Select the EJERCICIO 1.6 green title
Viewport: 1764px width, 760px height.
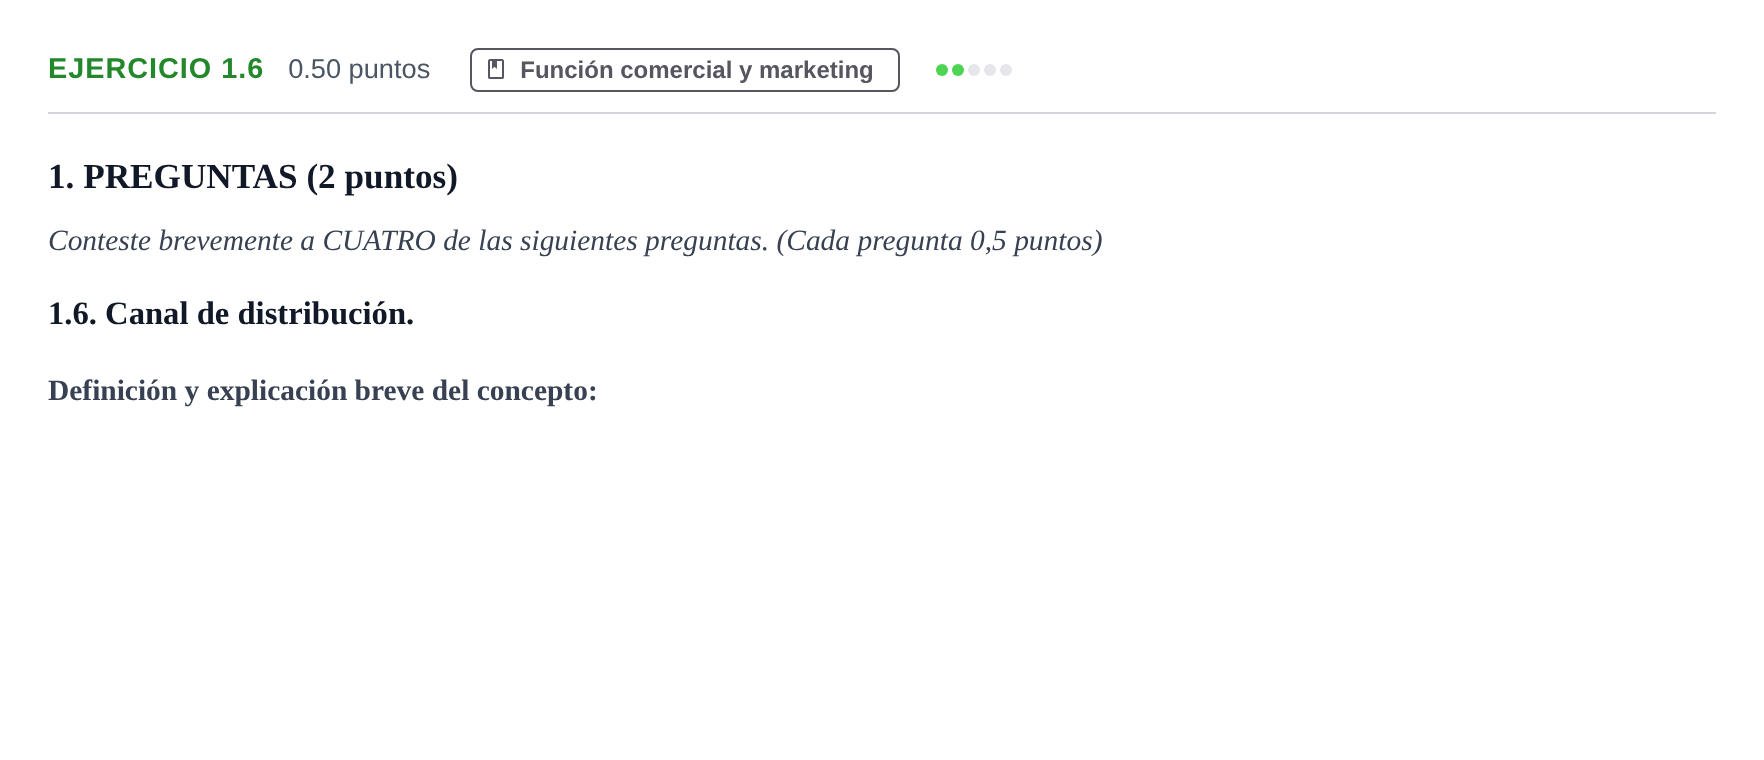(156, 69)
